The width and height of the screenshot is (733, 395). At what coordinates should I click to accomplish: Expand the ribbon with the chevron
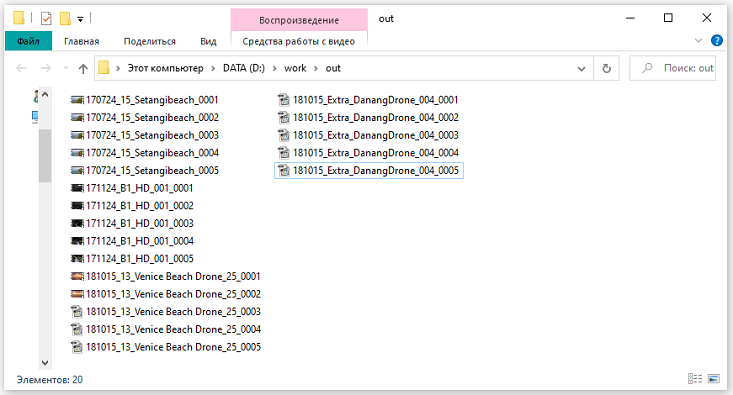698,40
